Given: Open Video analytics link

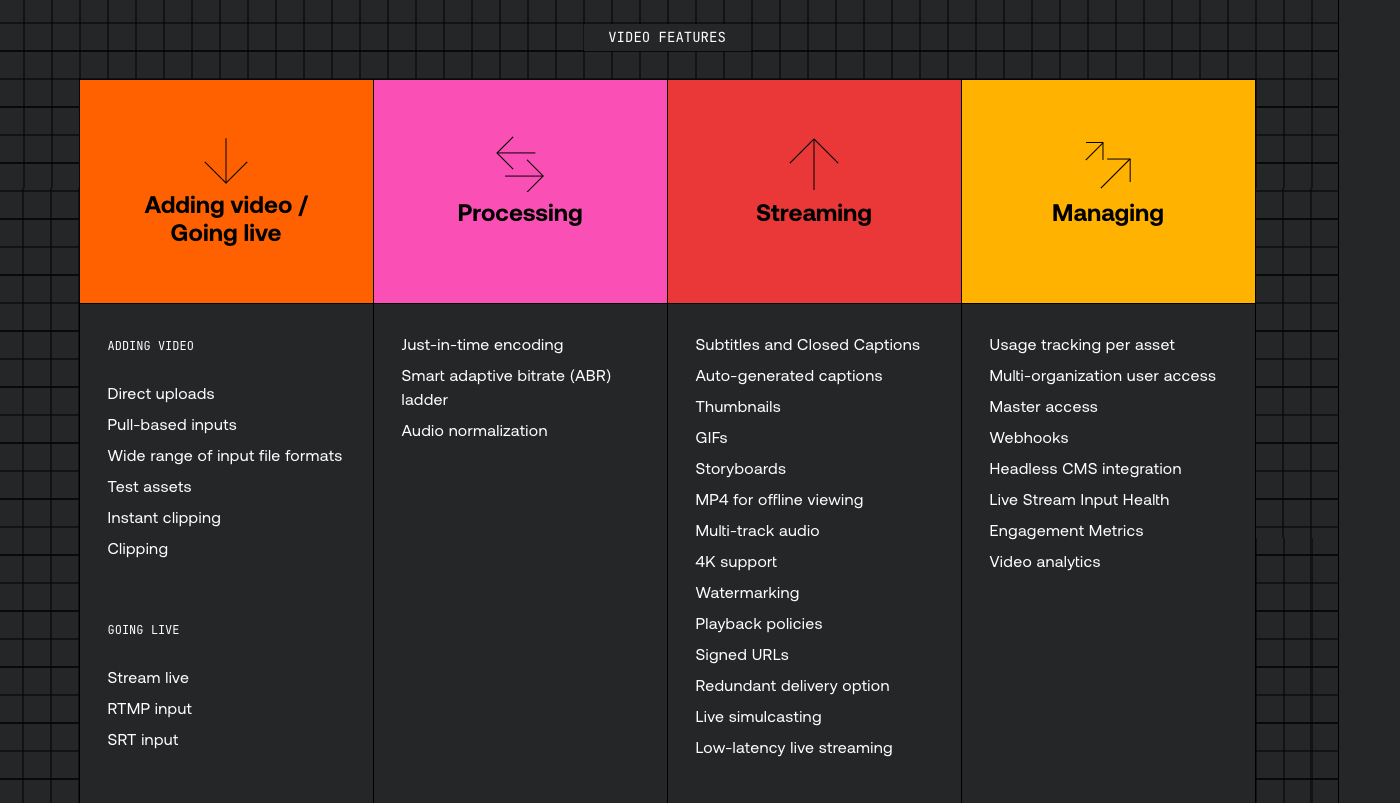Looking at the screenshot, I should [1045, 562].
